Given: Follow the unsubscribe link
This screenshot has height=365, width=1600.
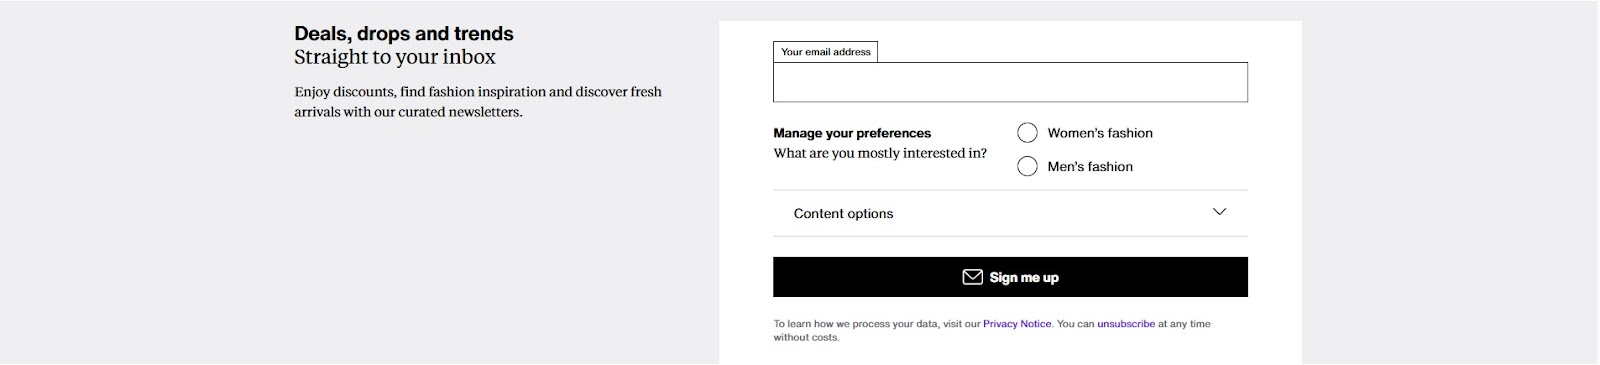Looking at the screenshot, I should [1126, 324].
